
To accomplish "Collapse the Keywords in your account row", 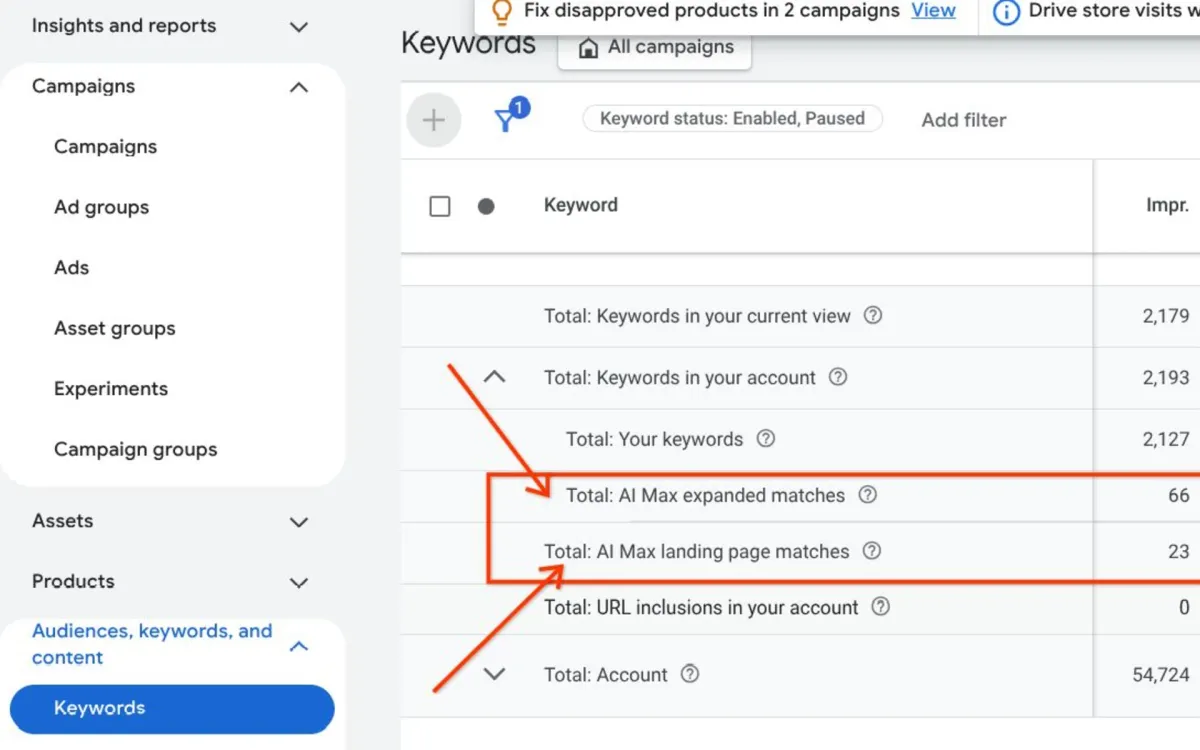I will click(x=494, y=377).
